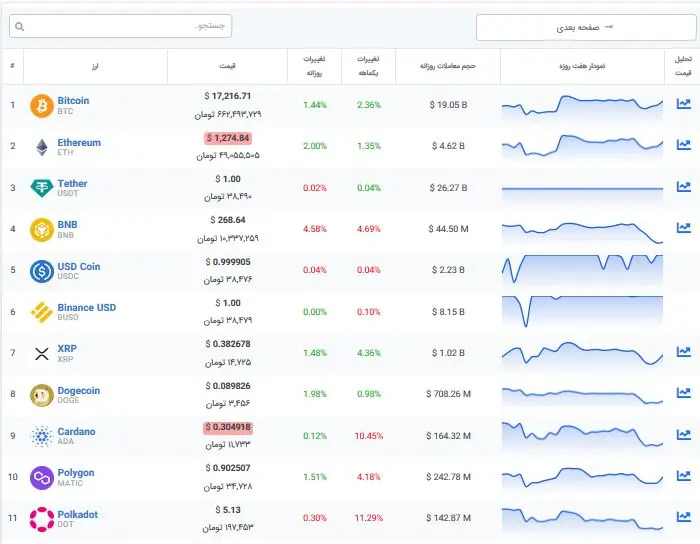Sort by monthly change column header
The width and height of the screenshot is (700, 544).
click(368, 66)
